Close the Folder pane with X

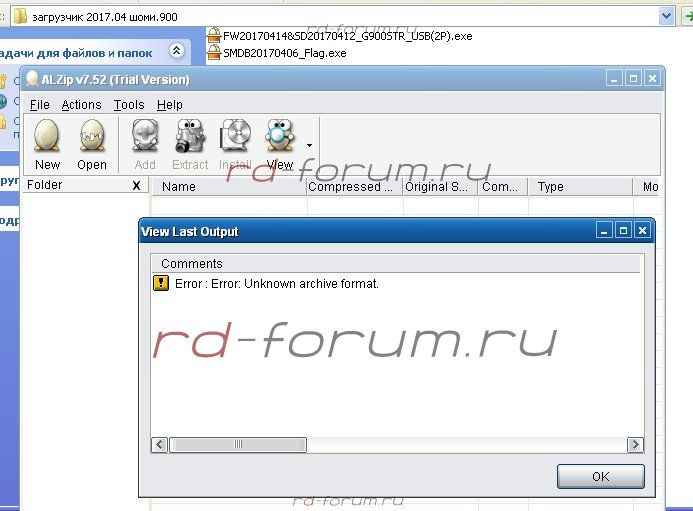click(x=136, y=185)
